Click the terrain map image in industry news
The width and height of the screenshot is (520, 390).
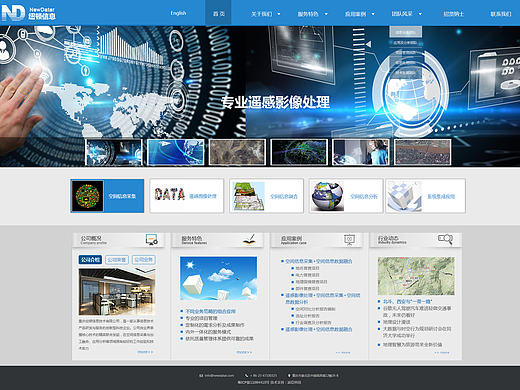[416, 276]
